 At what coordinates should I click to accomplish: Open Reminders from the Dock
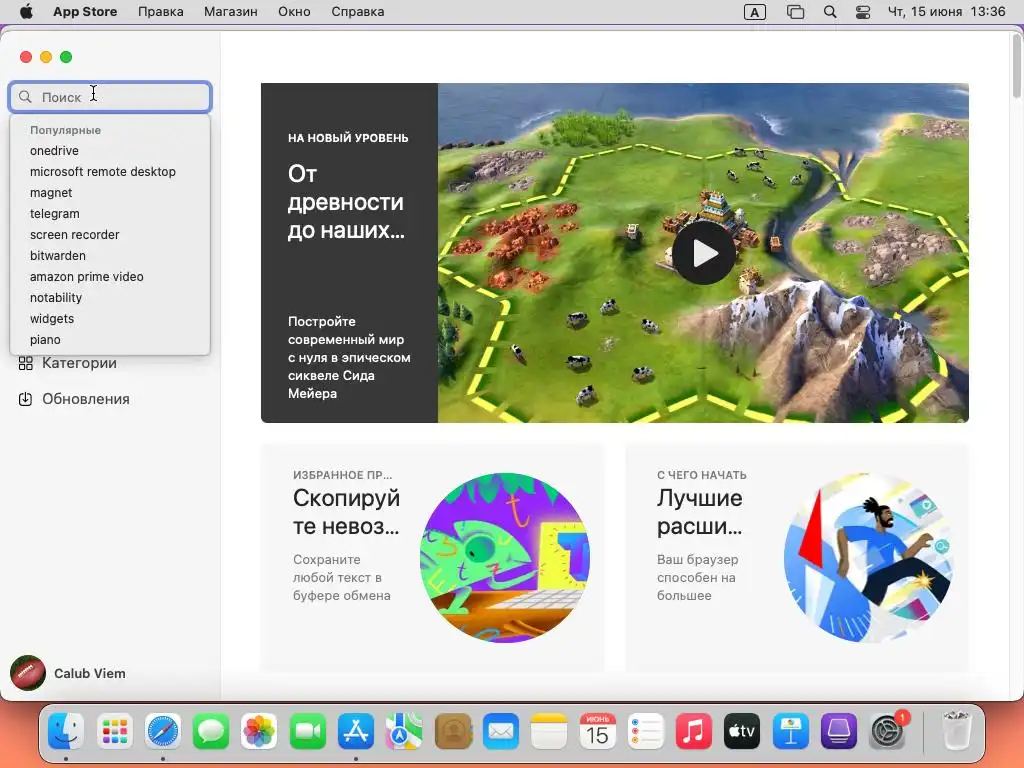pos(645,731)
